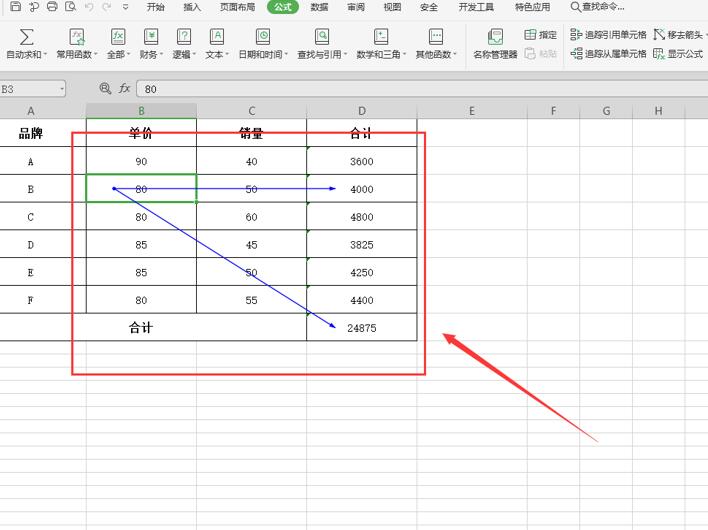
Task: Switch to 数据 tab
Action: (x=319, y=7)
